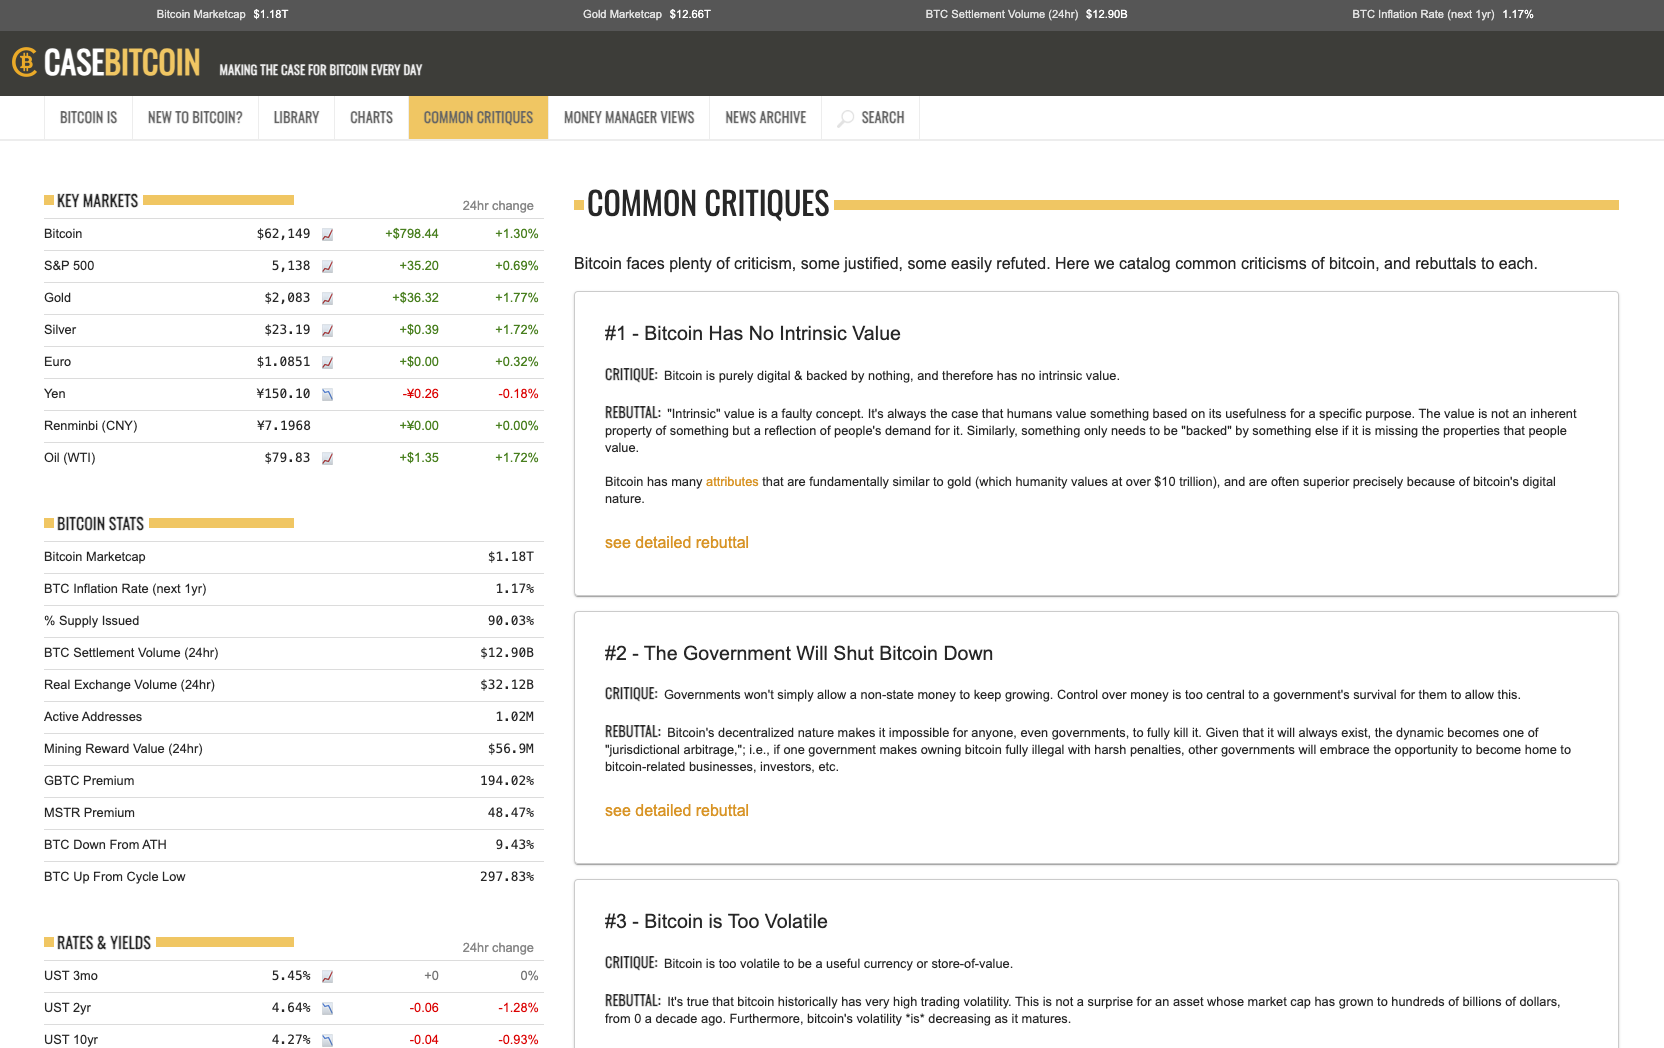The image size is (1664, 1048).
Task: Click BTC Up From Cycle Low stat
Action: [294, 877]
